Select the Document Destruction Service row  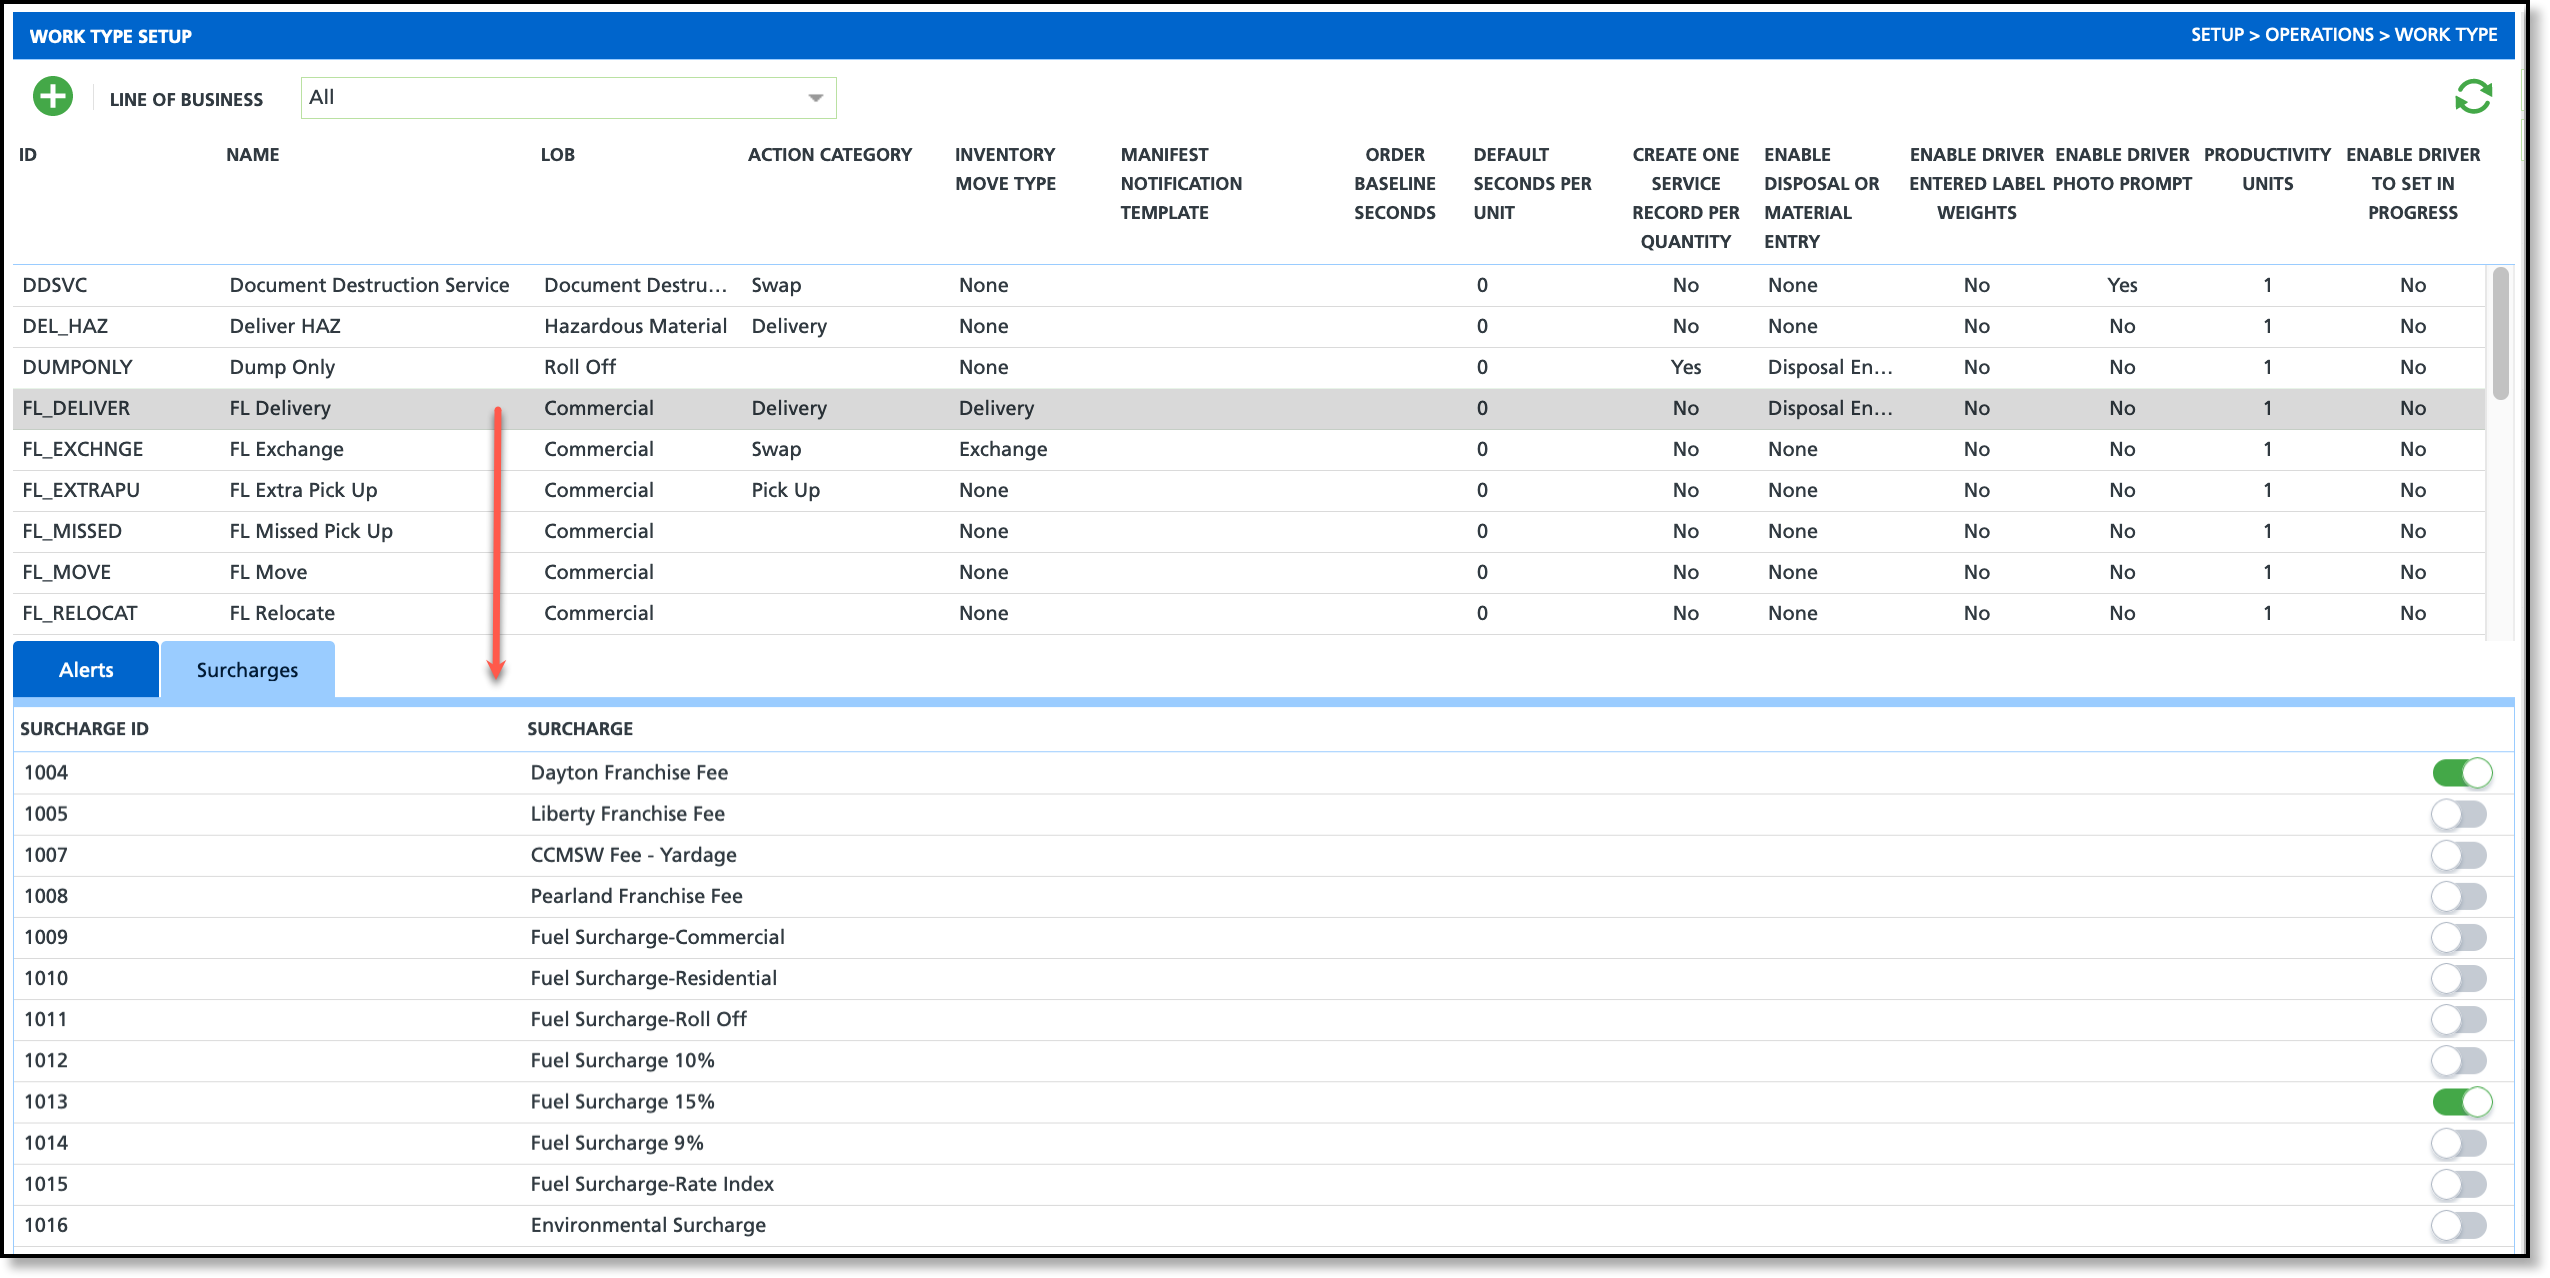pyautogui.click(x=368, y=285)
